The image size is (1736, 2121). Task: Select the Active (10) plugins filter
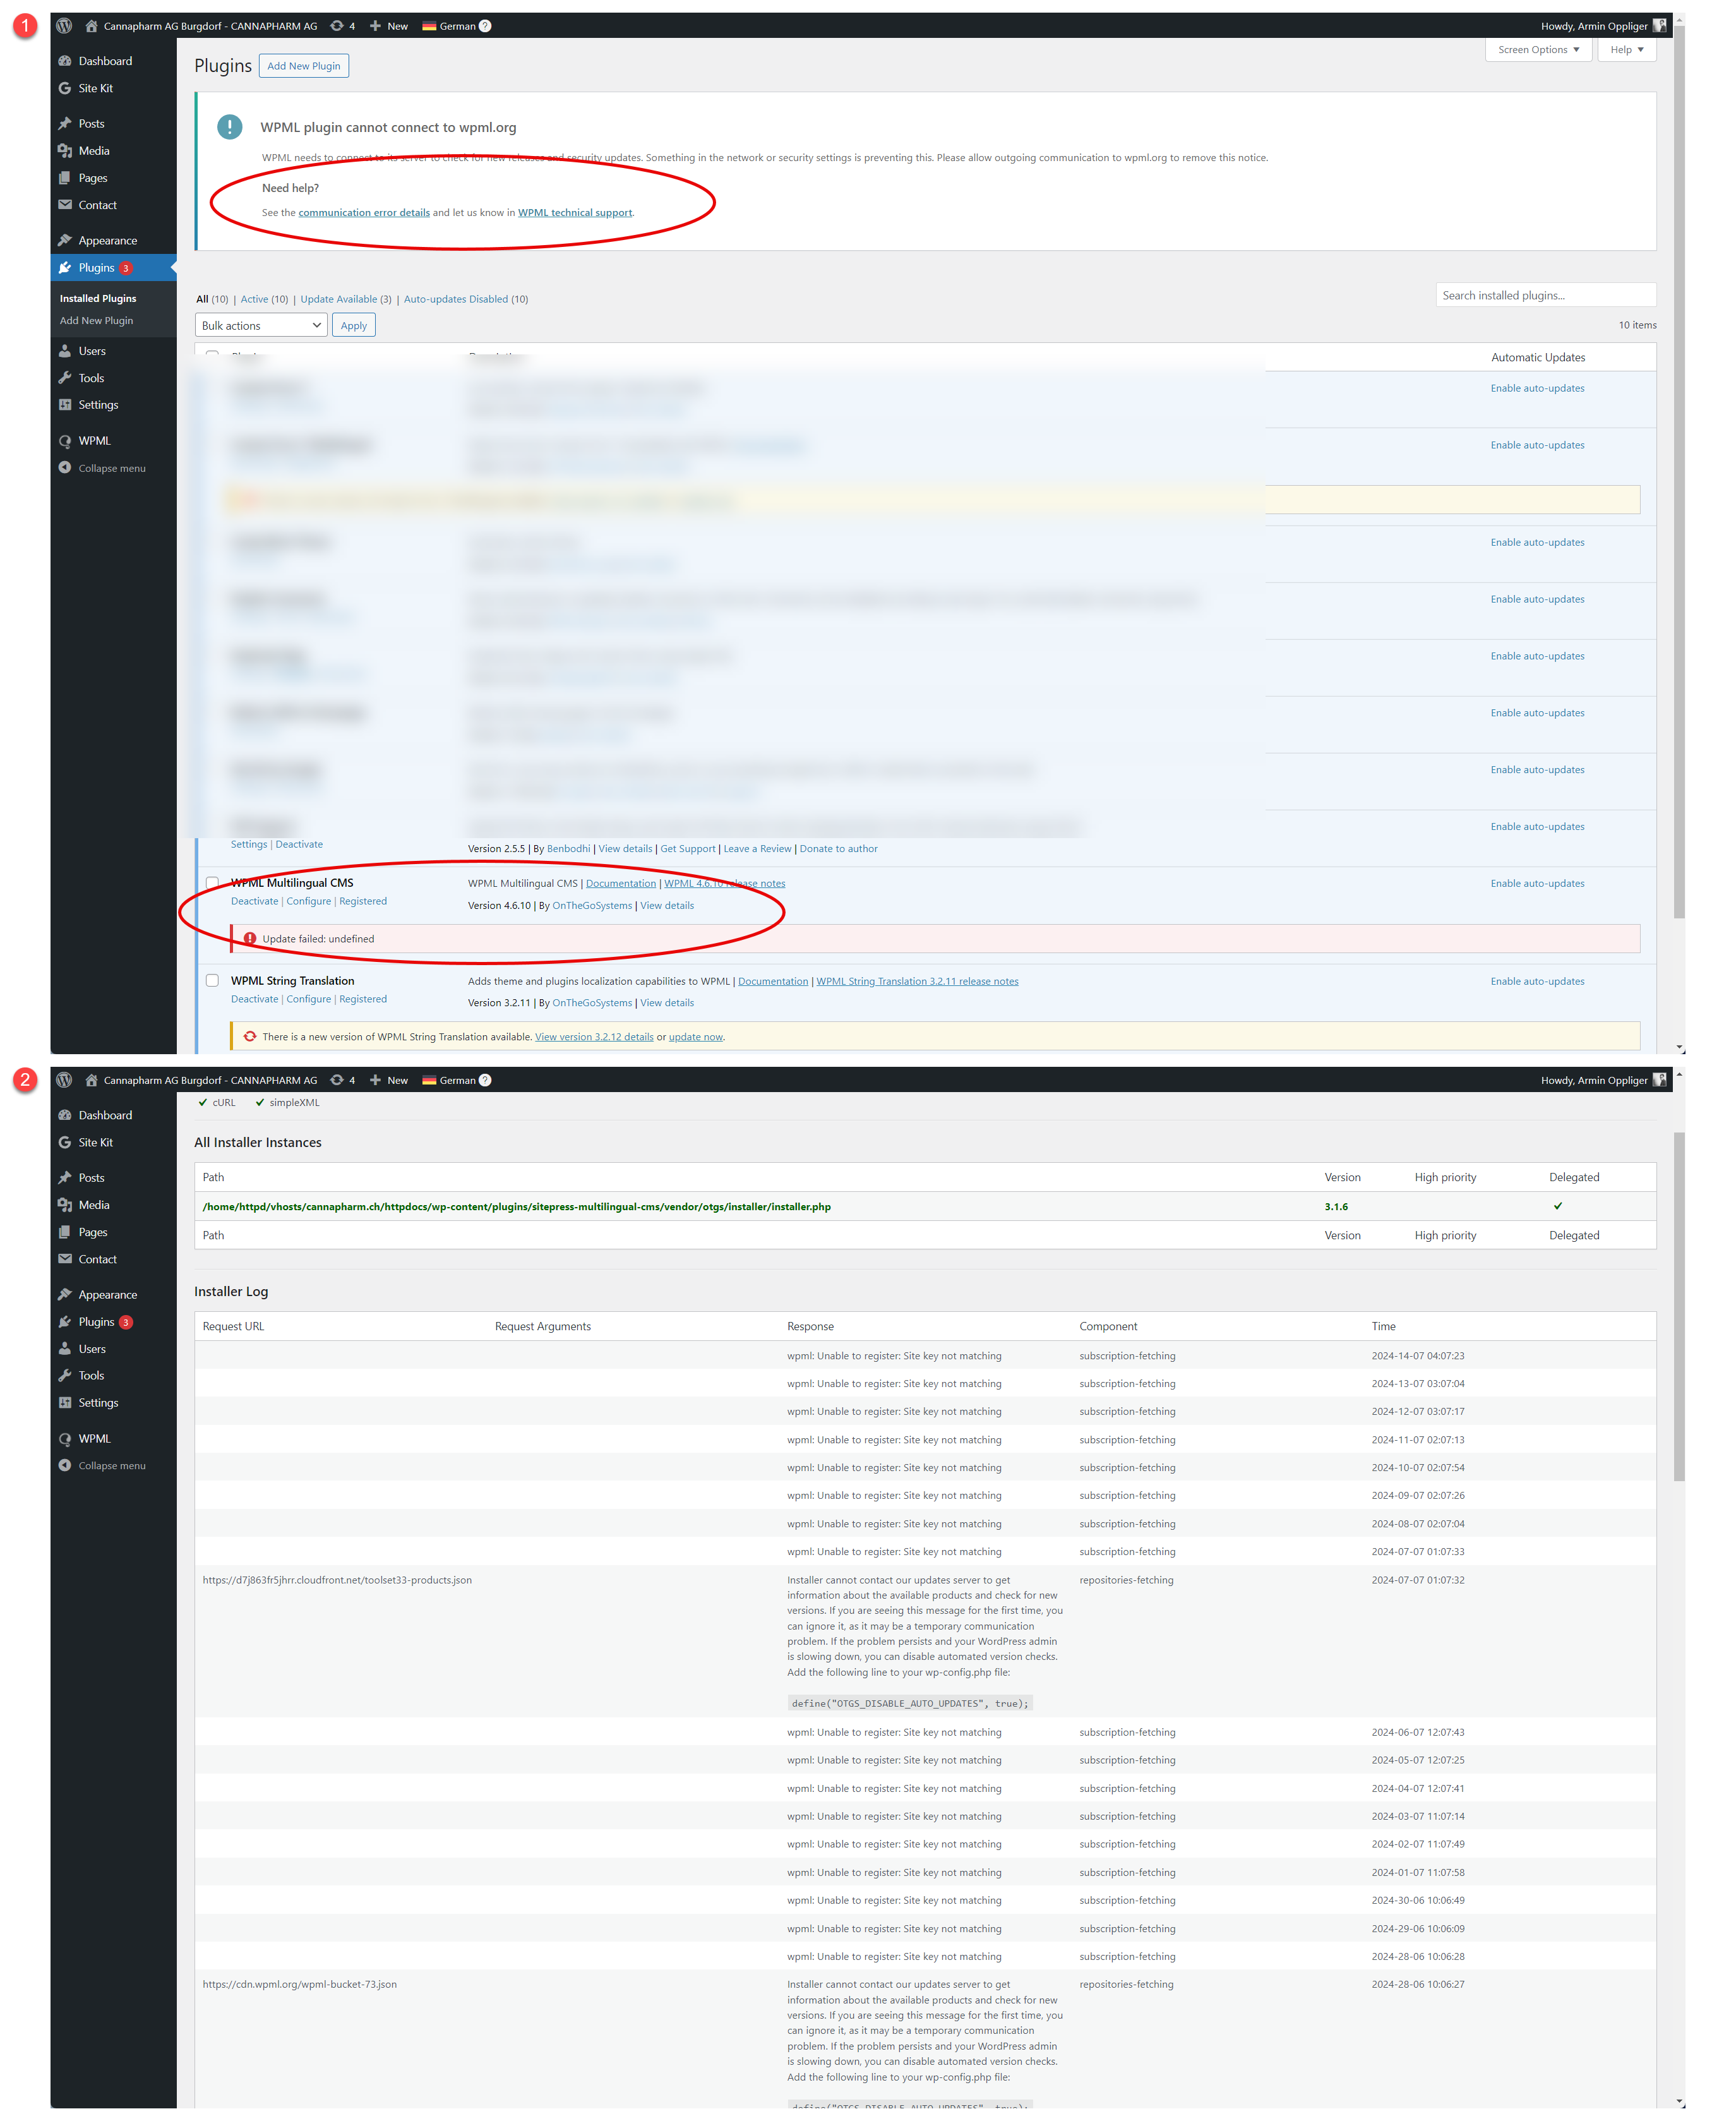264,298
